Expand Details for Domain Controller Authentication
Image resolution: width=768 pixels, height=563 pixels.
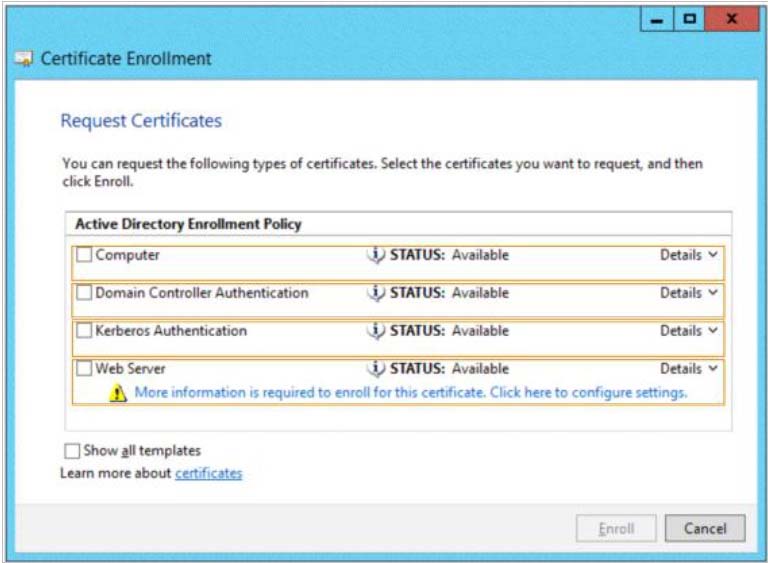[x=689, y=293]
